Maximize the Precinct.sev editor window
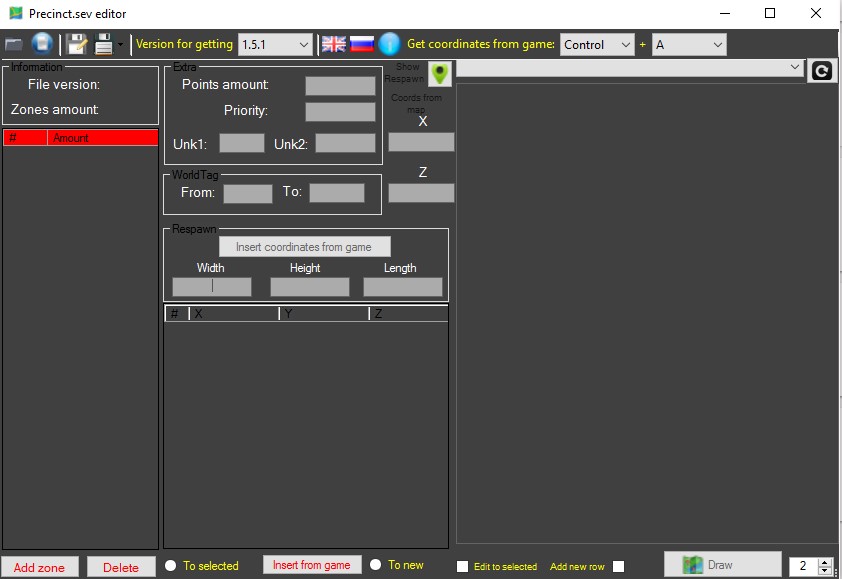The height and width of the screenshot is (579, 842). click(x=770, y=13)
